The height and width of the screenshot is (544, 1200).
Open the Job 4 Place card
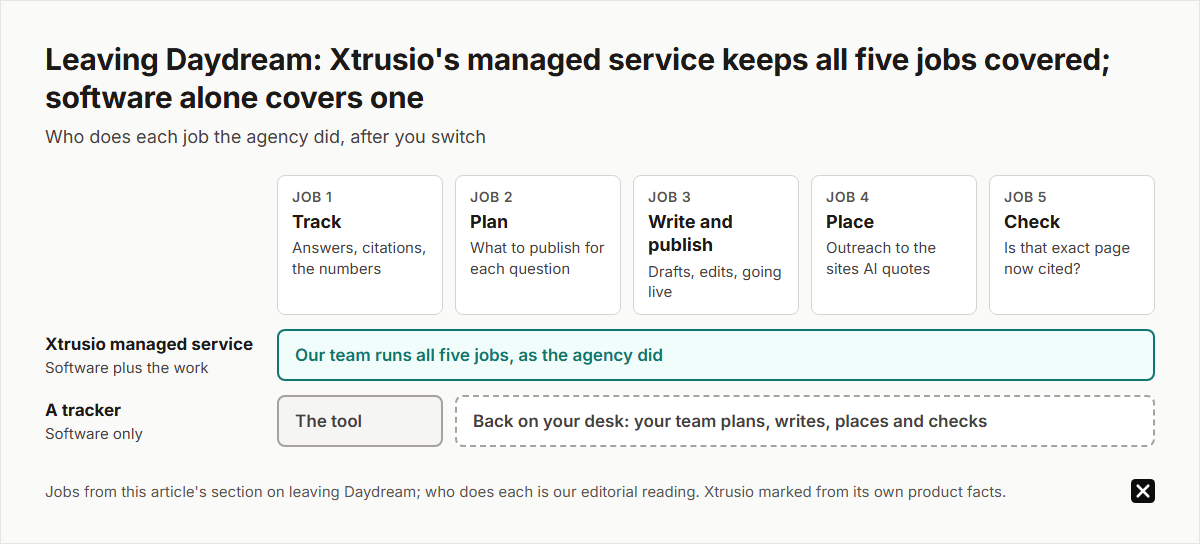[894, 245]
